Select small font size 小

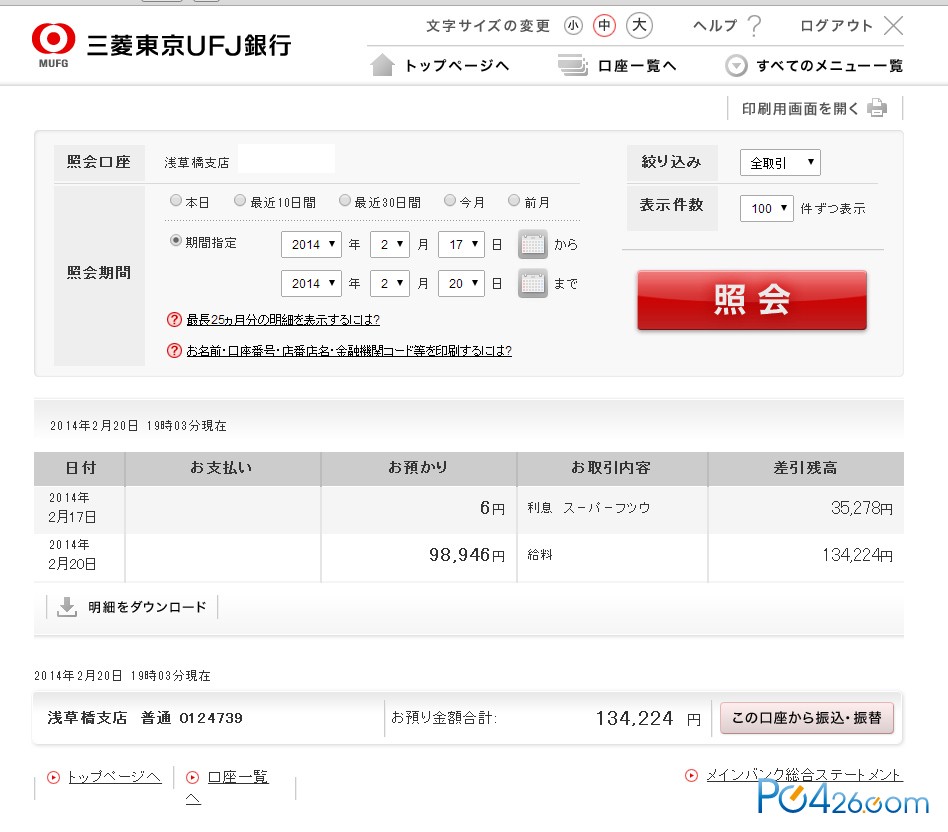(573, 26)
